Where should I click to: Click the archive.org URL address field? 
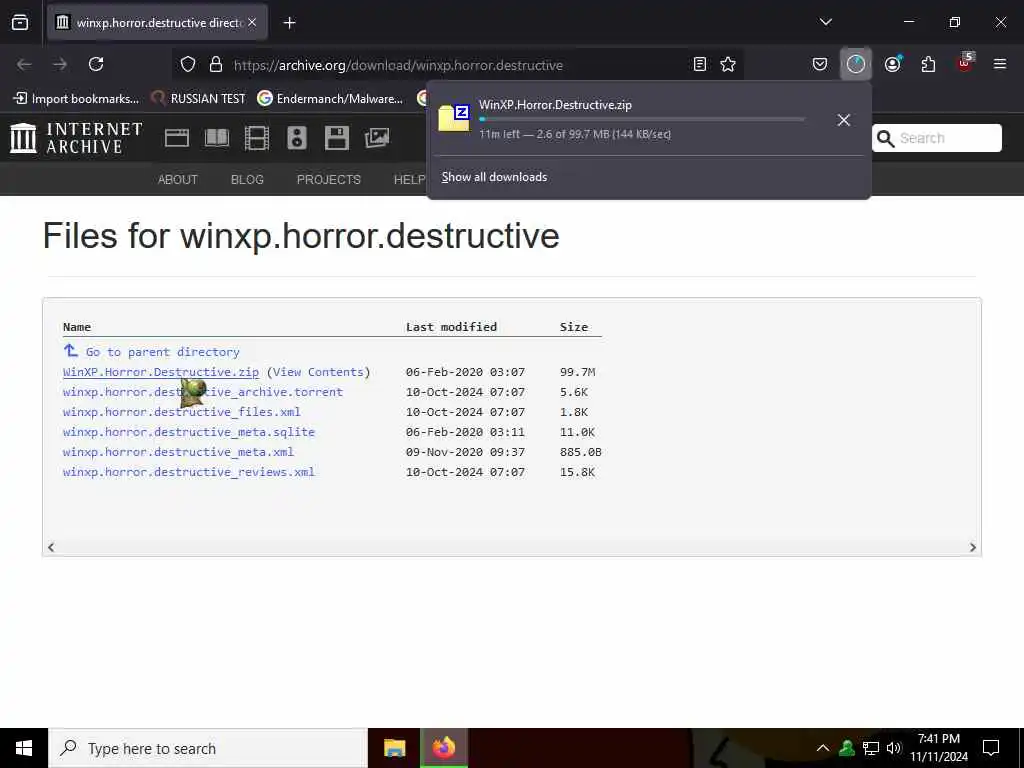(x=398, y=65)
